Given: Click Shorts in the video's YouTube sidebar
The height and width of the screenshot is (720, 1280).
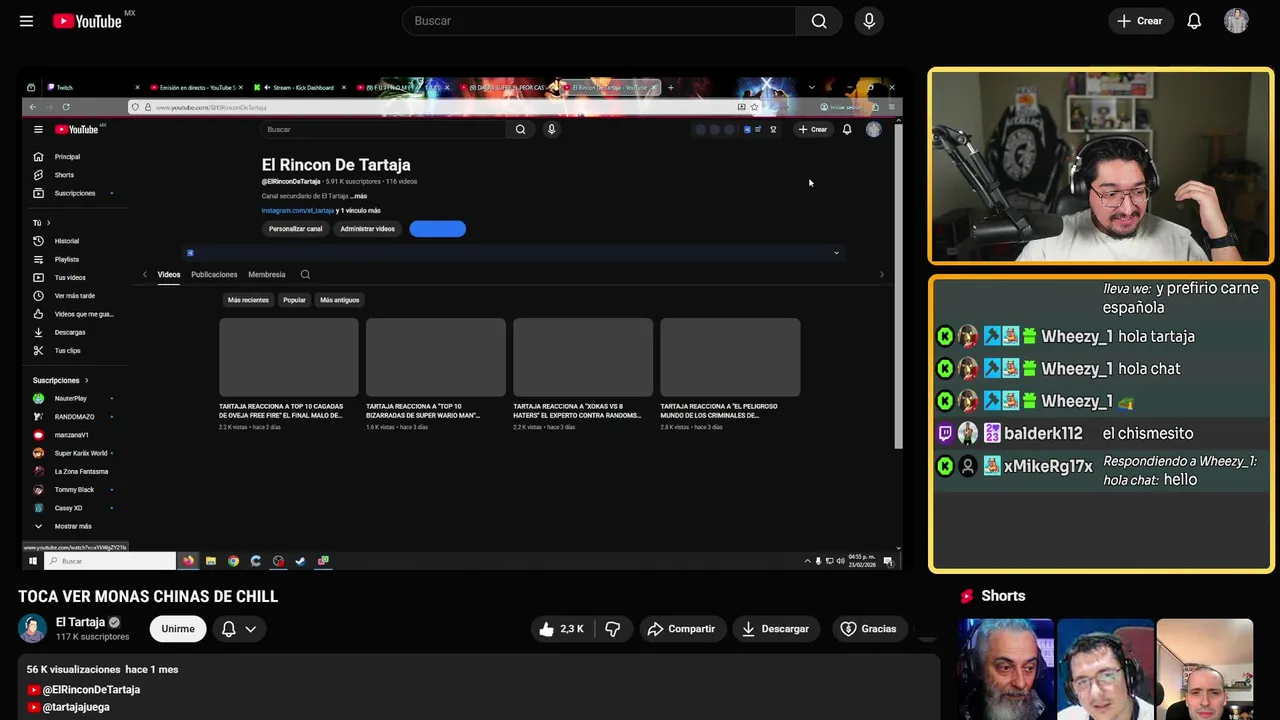Looking at the screenshot, I should (64, 175).
